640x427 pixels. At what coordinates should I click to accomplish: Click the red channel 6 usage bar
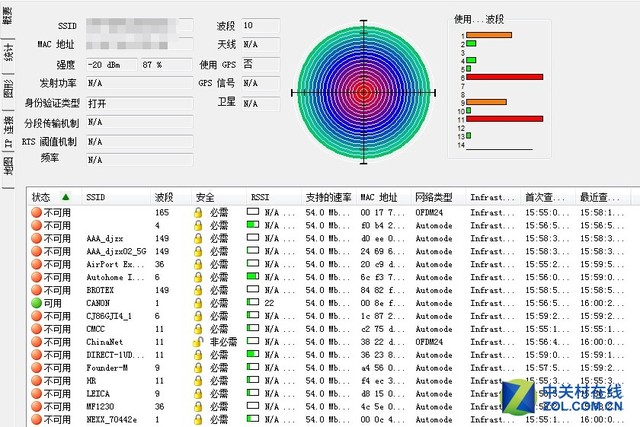(504, 77)
